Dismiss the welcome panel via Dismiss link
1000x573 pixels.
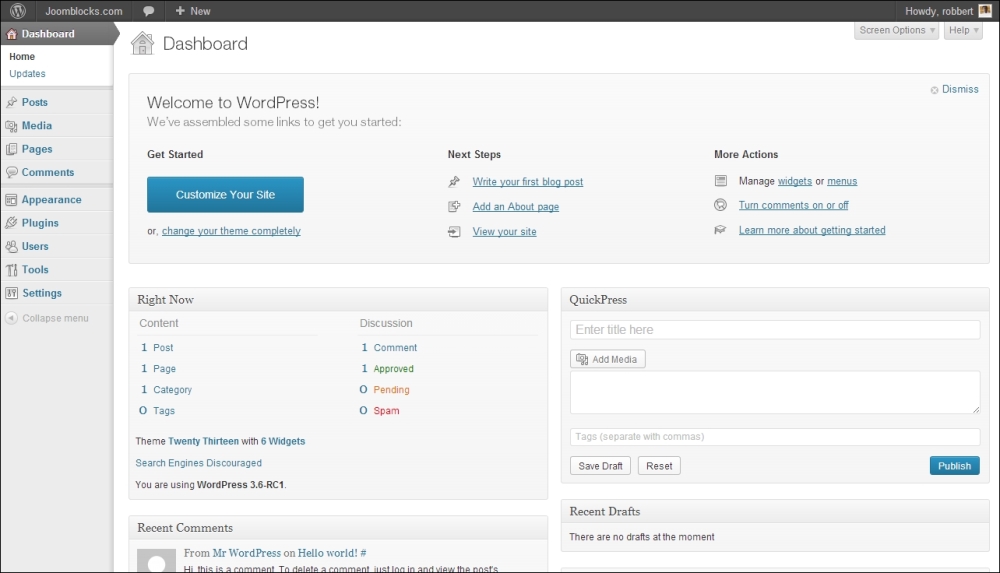[x=960, y=89]
